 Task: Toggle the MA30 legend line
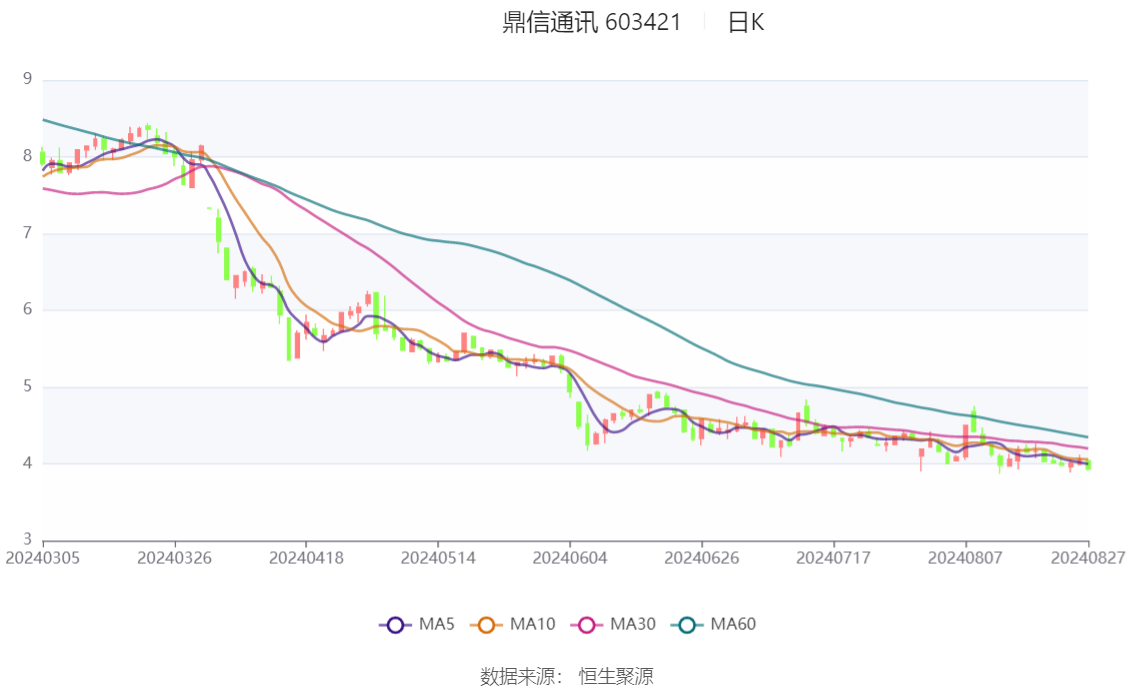pos(613,625)
